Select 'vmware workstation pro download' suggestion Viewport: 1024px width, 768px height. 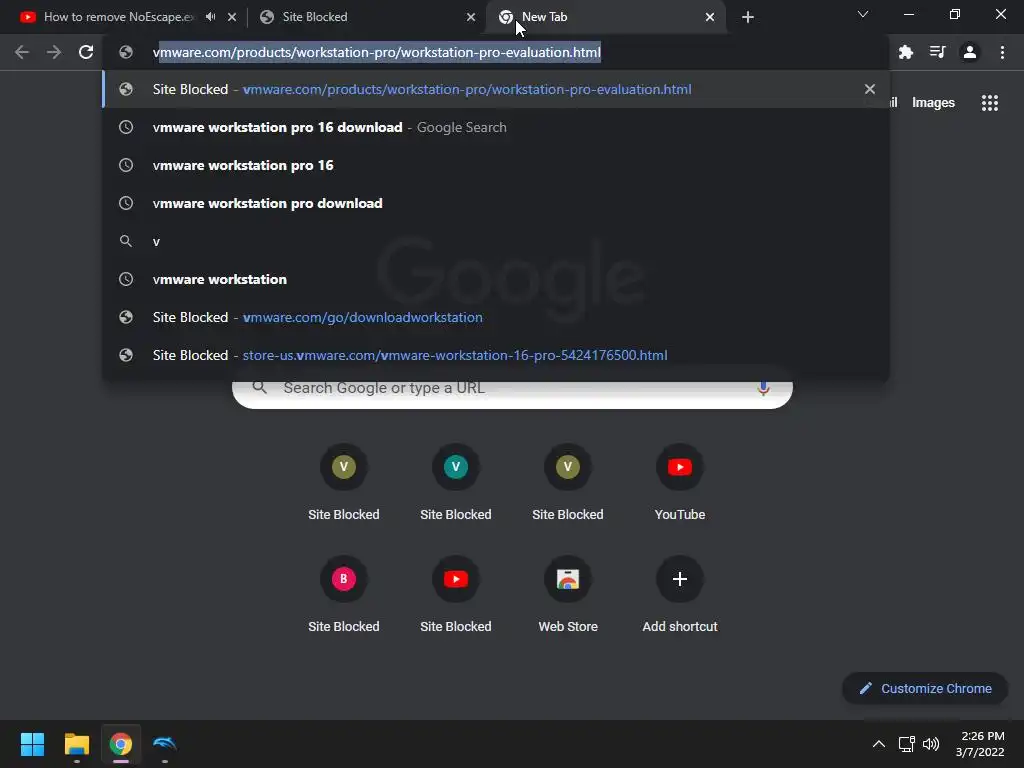(496, 203)
